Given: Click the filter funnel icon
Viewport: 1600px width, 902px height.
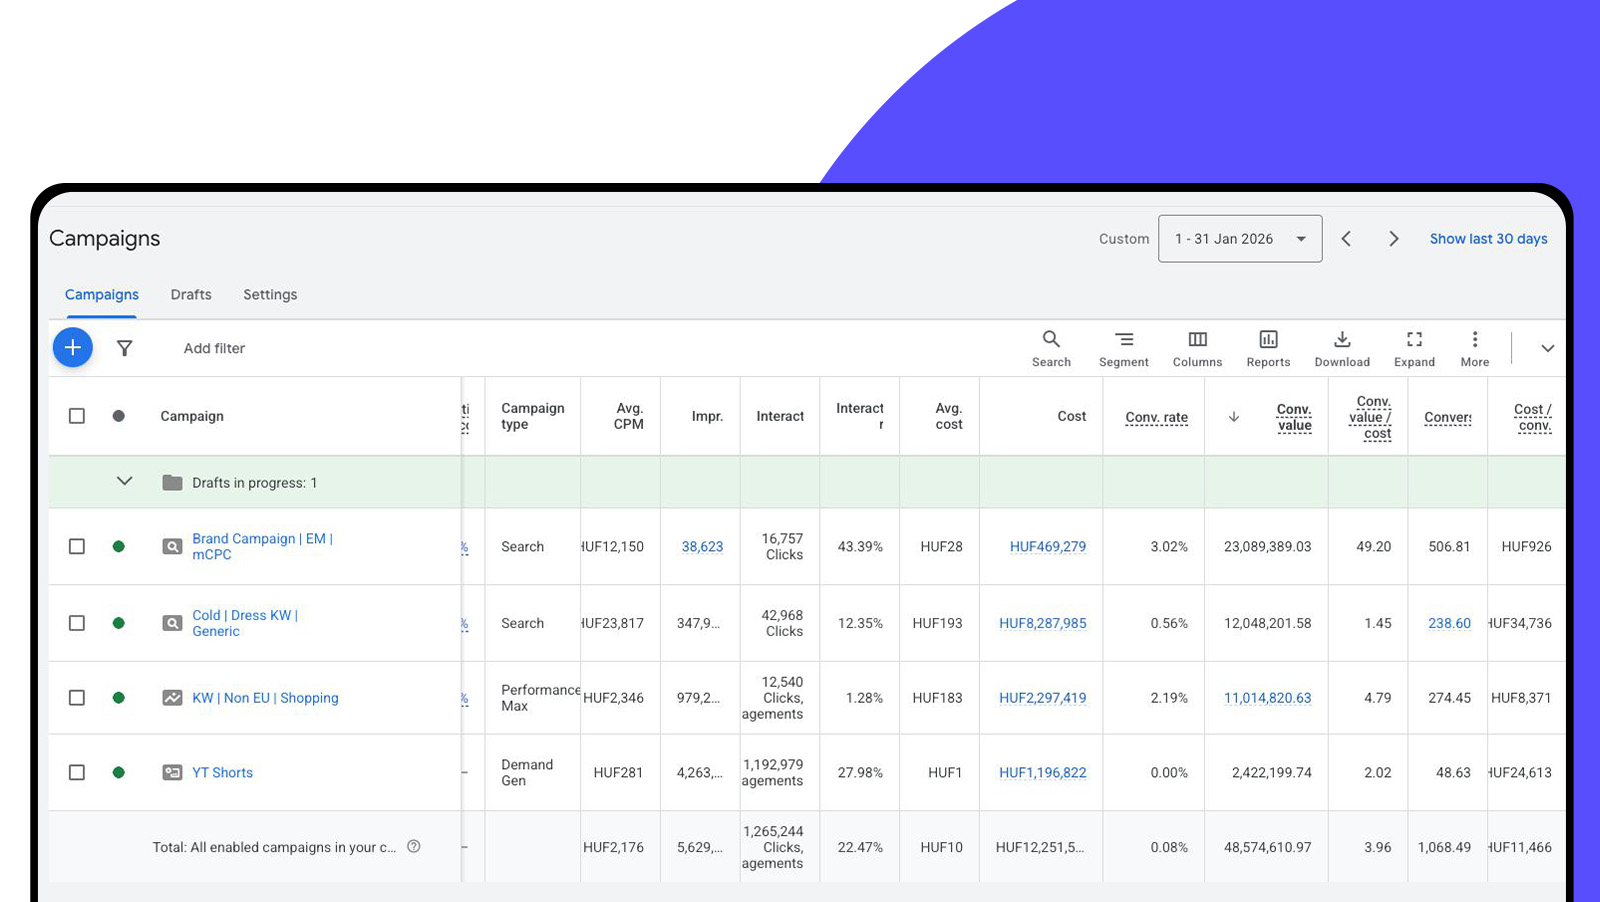Looking at the screenshot, I should point(124,348).
